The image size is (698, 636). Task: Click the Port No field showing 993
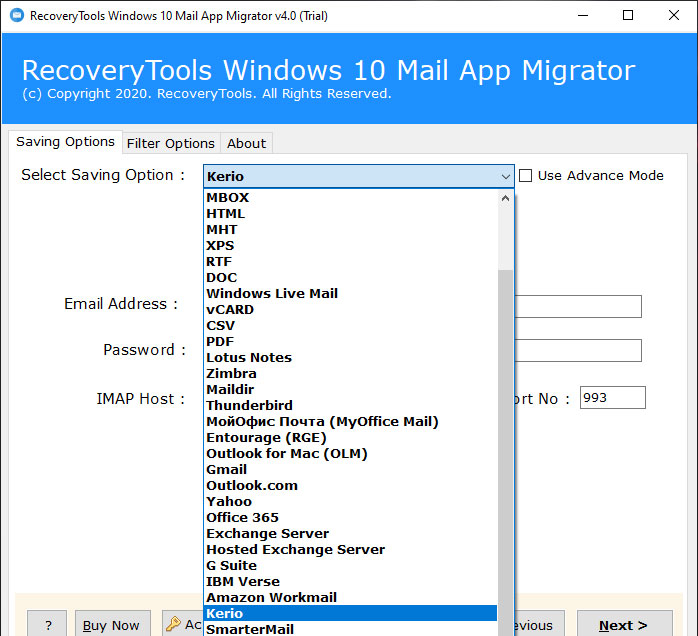(613, 397)
